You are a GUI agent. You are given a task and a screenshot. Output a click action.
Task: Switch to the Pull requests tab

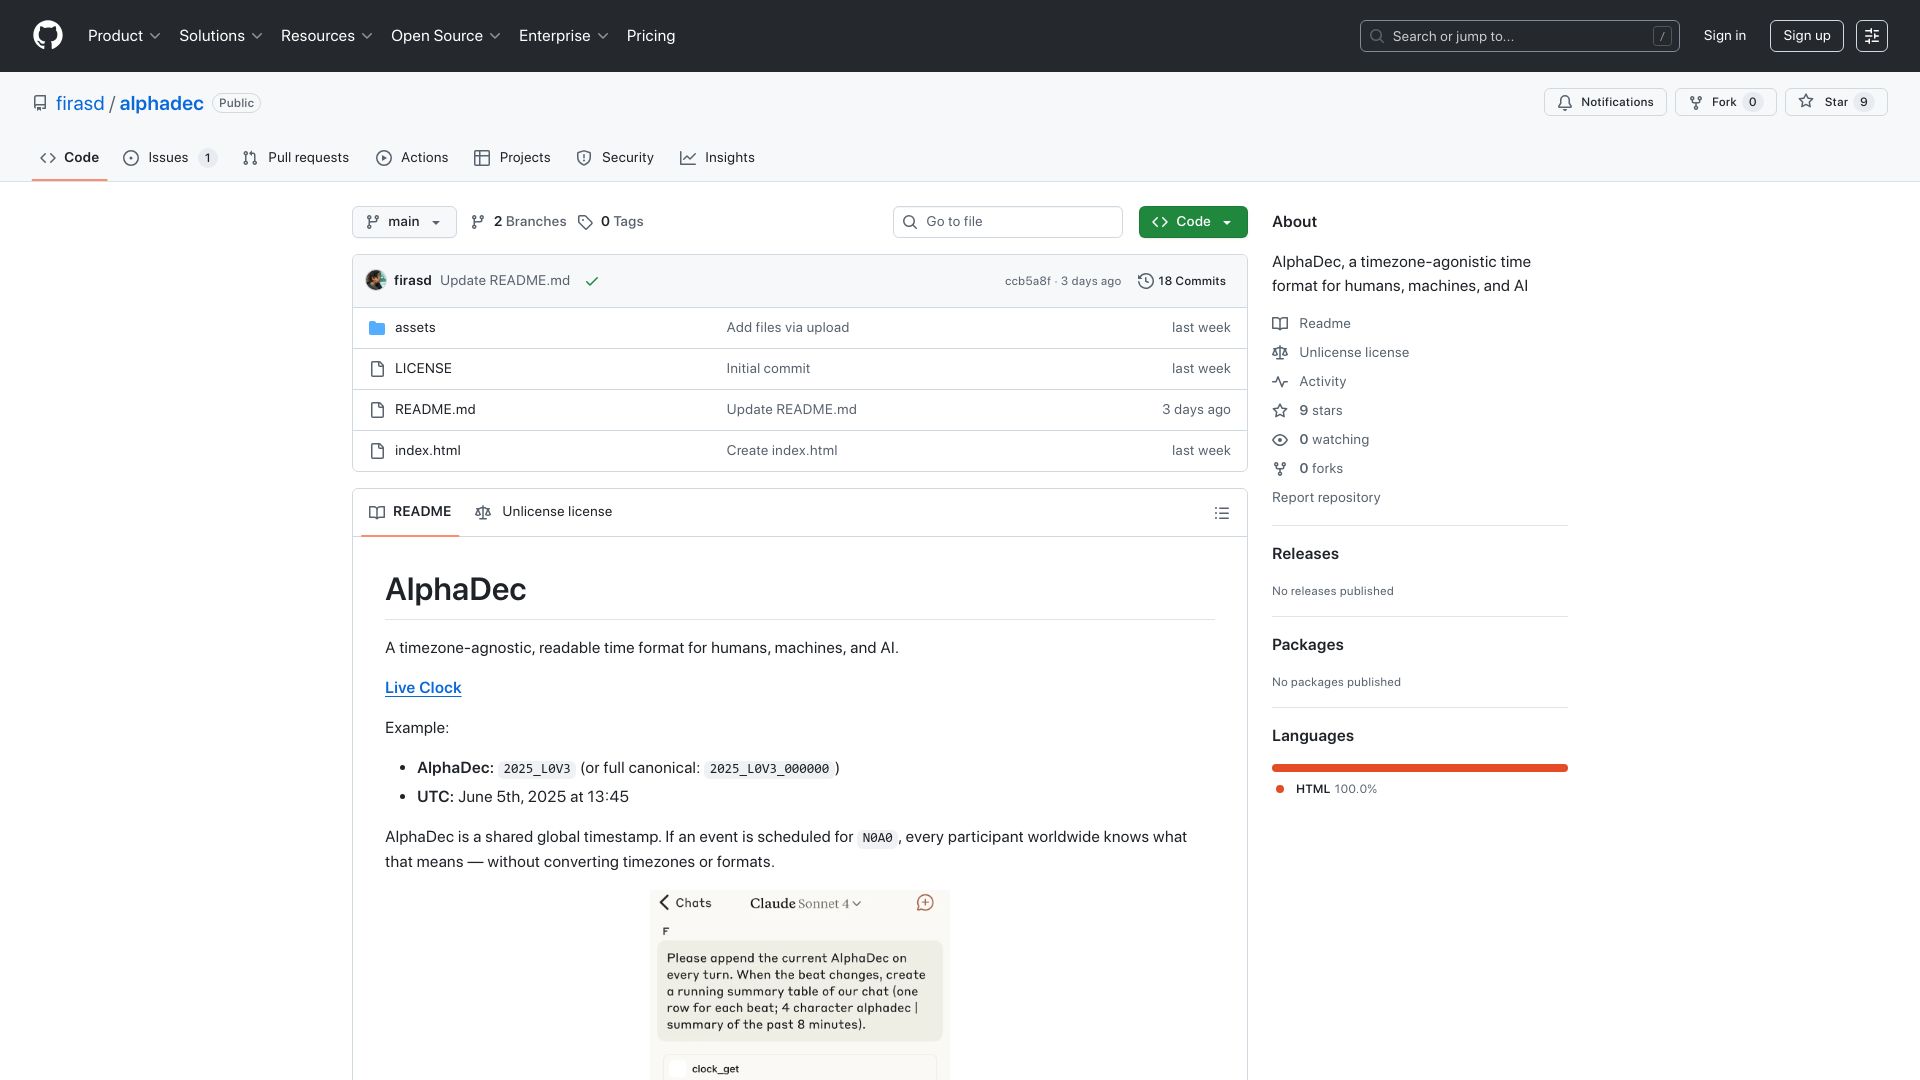[x=296, y=158]
